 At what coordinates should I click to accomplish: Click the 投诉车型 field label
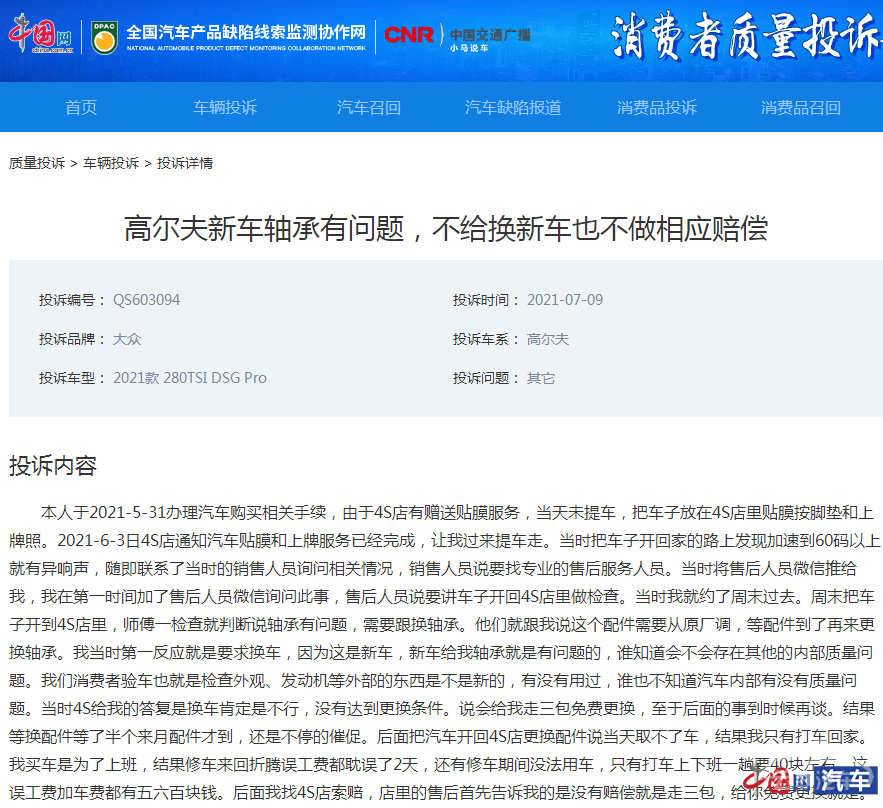tap(72, 378)
